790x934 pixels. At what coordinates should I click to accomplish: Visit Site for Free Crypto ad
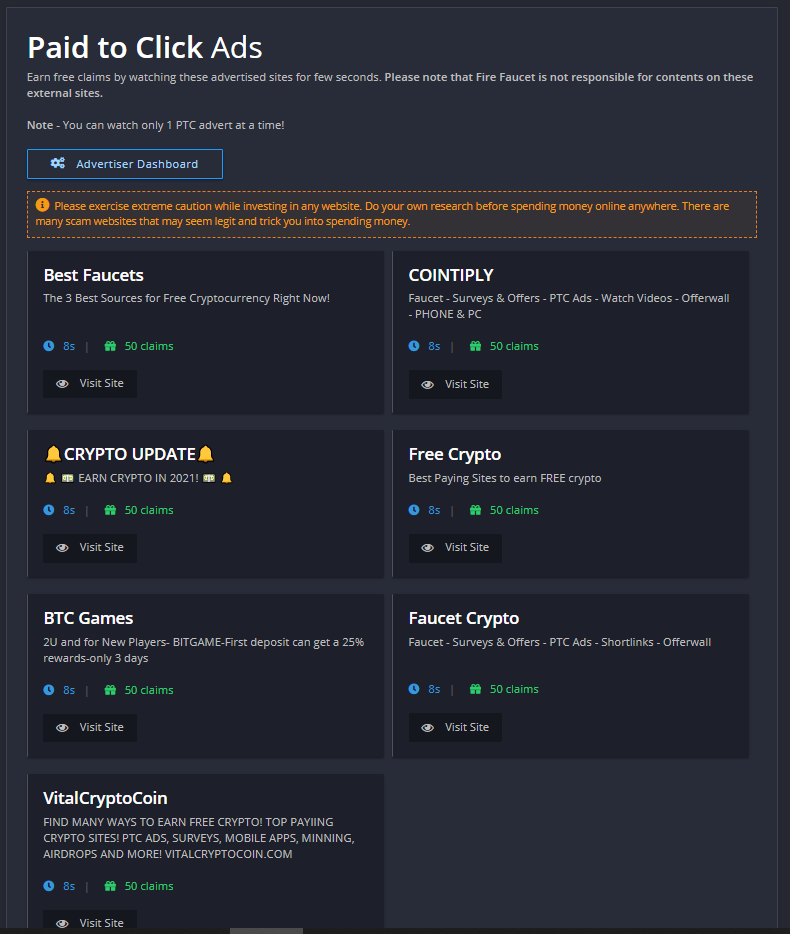click(x=455, y=548)
